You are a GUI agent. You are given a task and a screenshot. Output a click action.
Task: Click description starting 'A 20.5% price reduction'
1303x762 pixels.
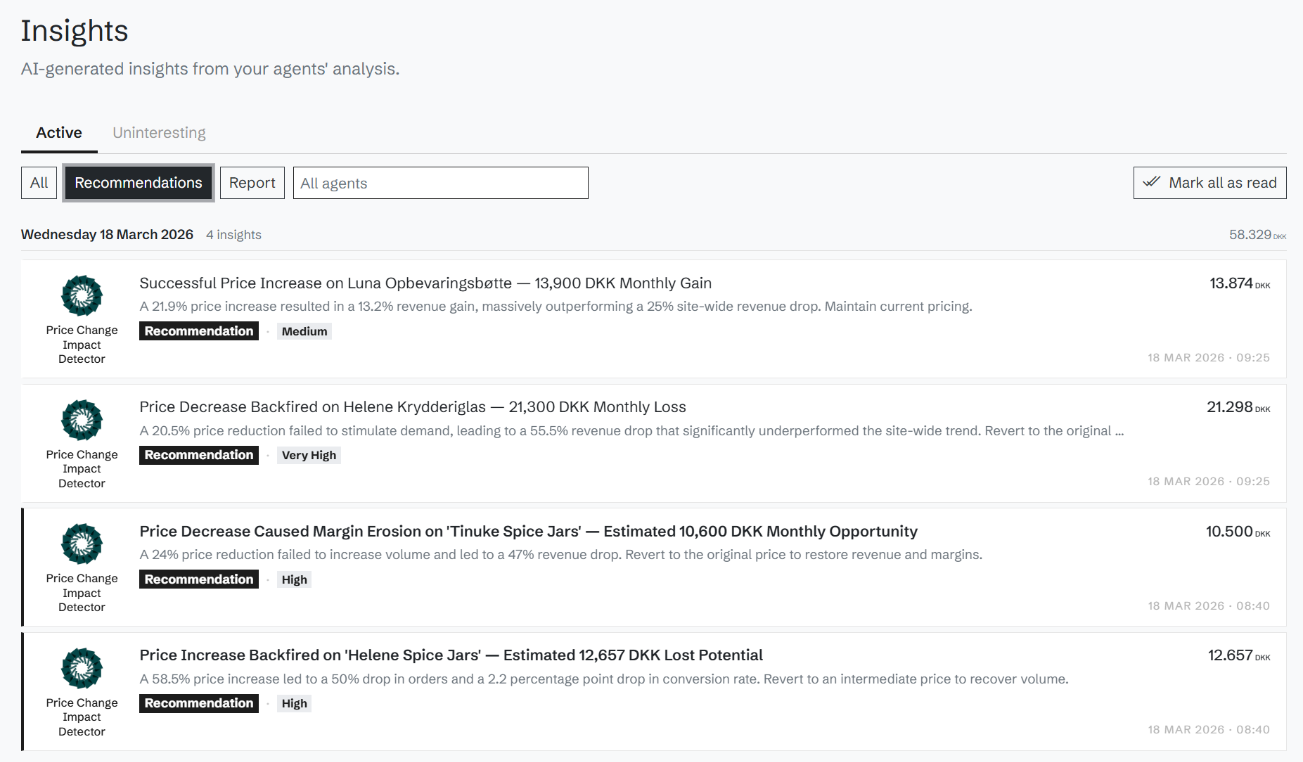(631, 430)
